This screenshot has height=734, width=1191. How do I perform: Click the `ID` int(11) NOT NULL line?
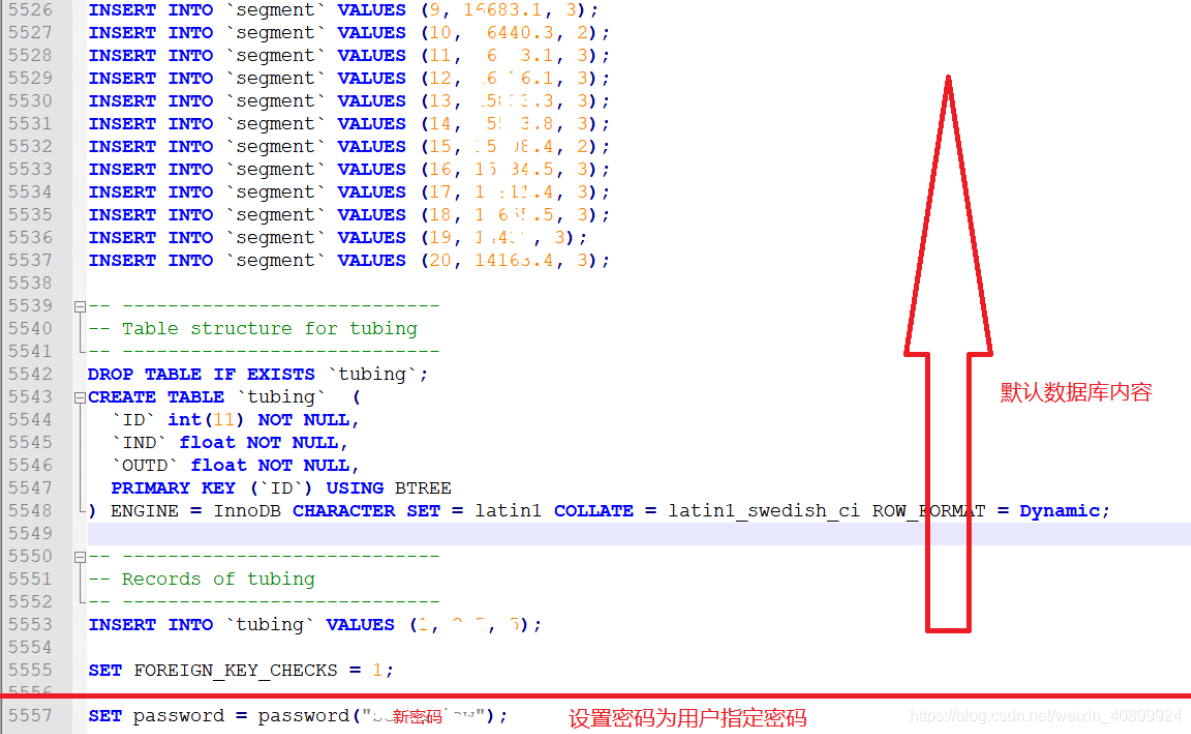(x=235, y=420)
